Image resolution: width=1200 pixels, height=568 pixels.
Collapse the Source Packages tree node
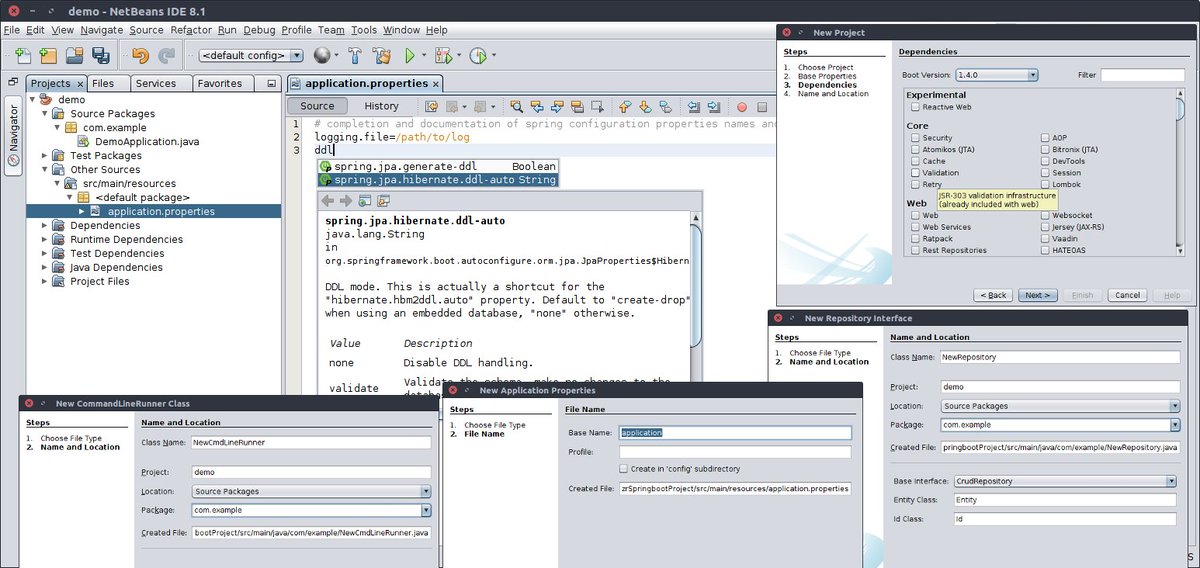pos(43,113)
